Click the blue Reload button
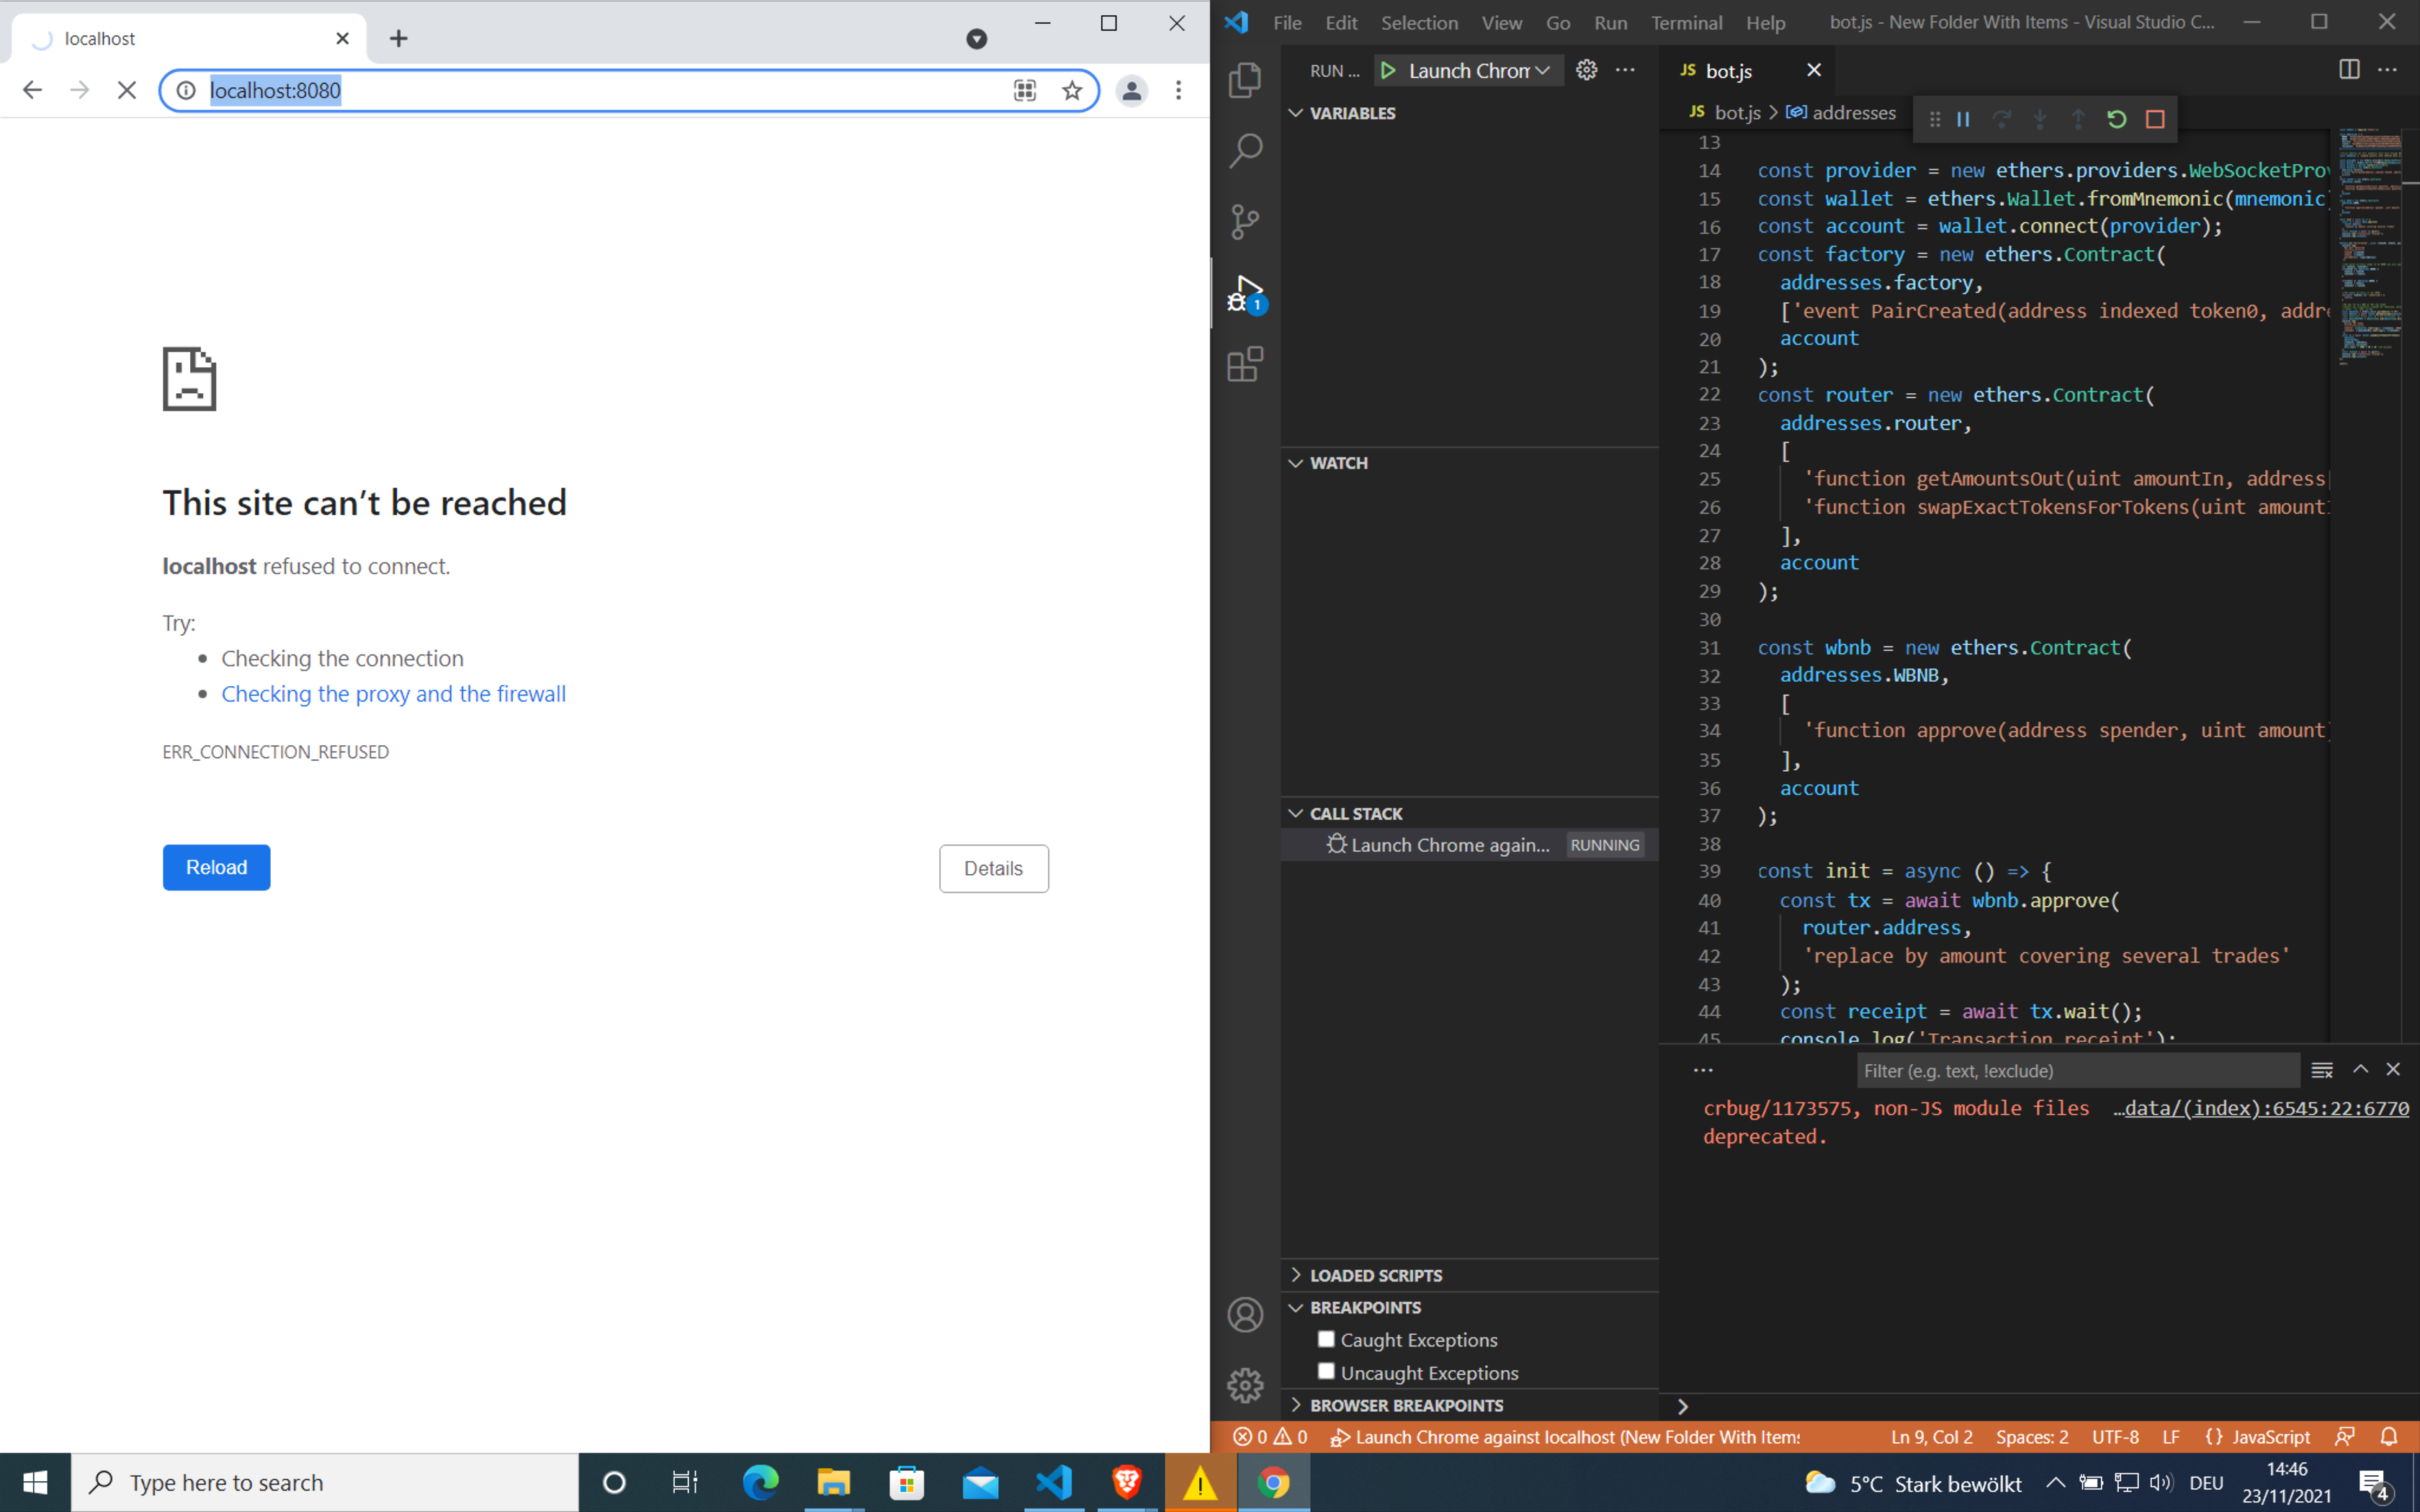This screenshot has width=2420, height=1512. pyautogui.click(x=216, y=867)
